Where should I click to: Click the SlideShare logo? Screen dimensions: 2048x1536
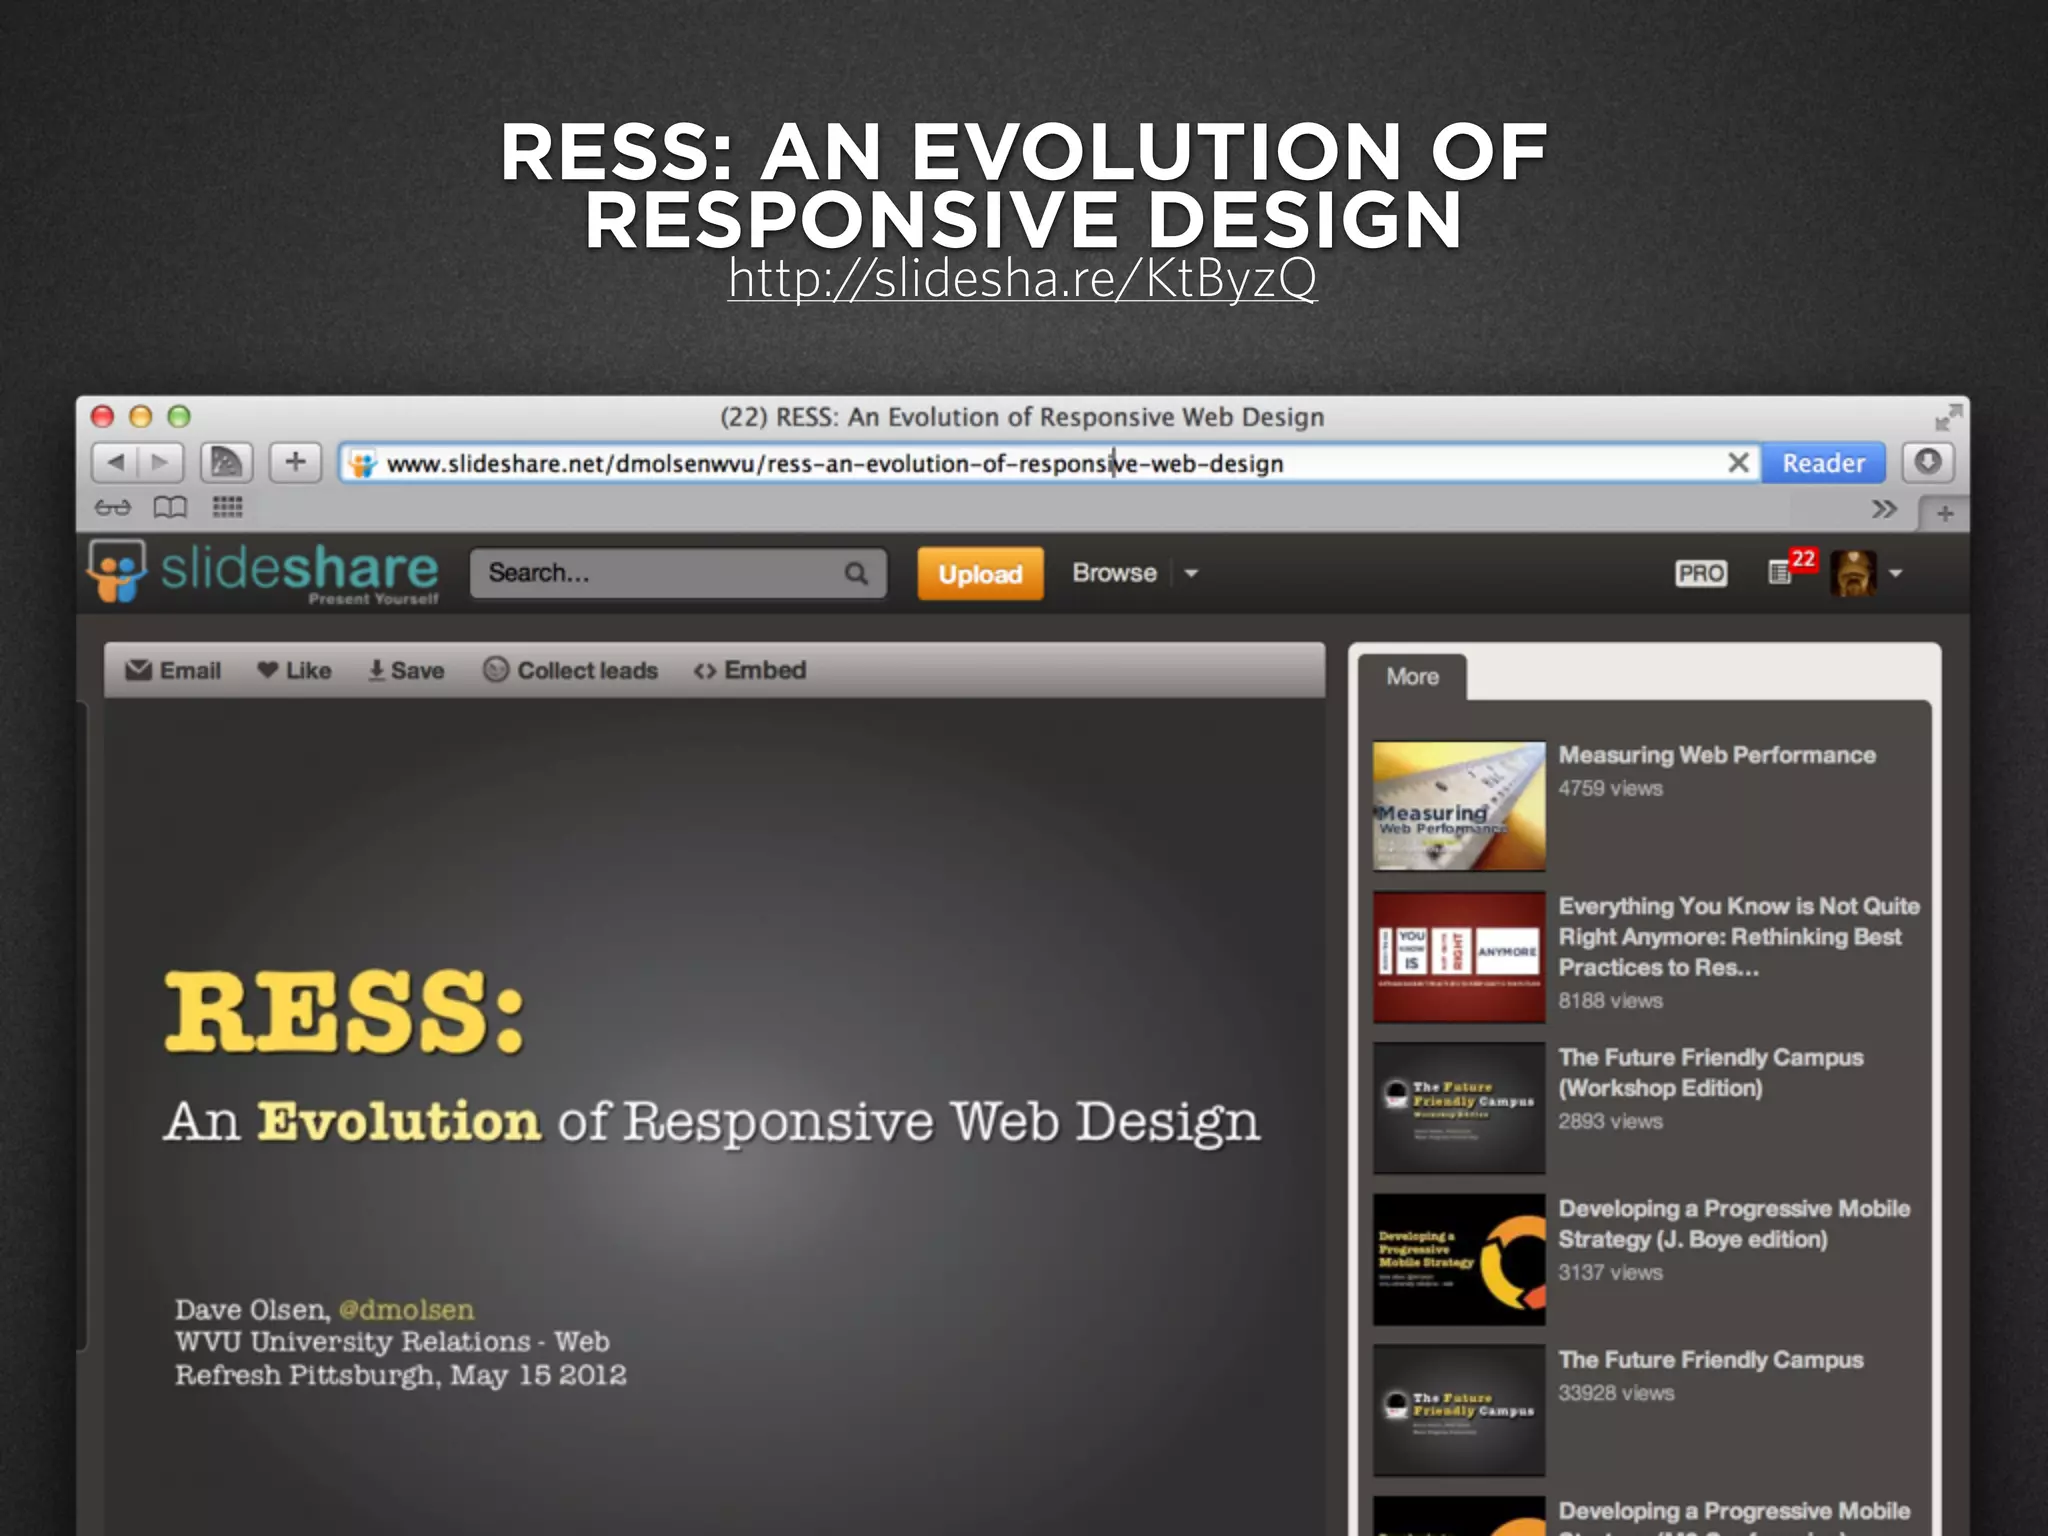tap(262, 572)
